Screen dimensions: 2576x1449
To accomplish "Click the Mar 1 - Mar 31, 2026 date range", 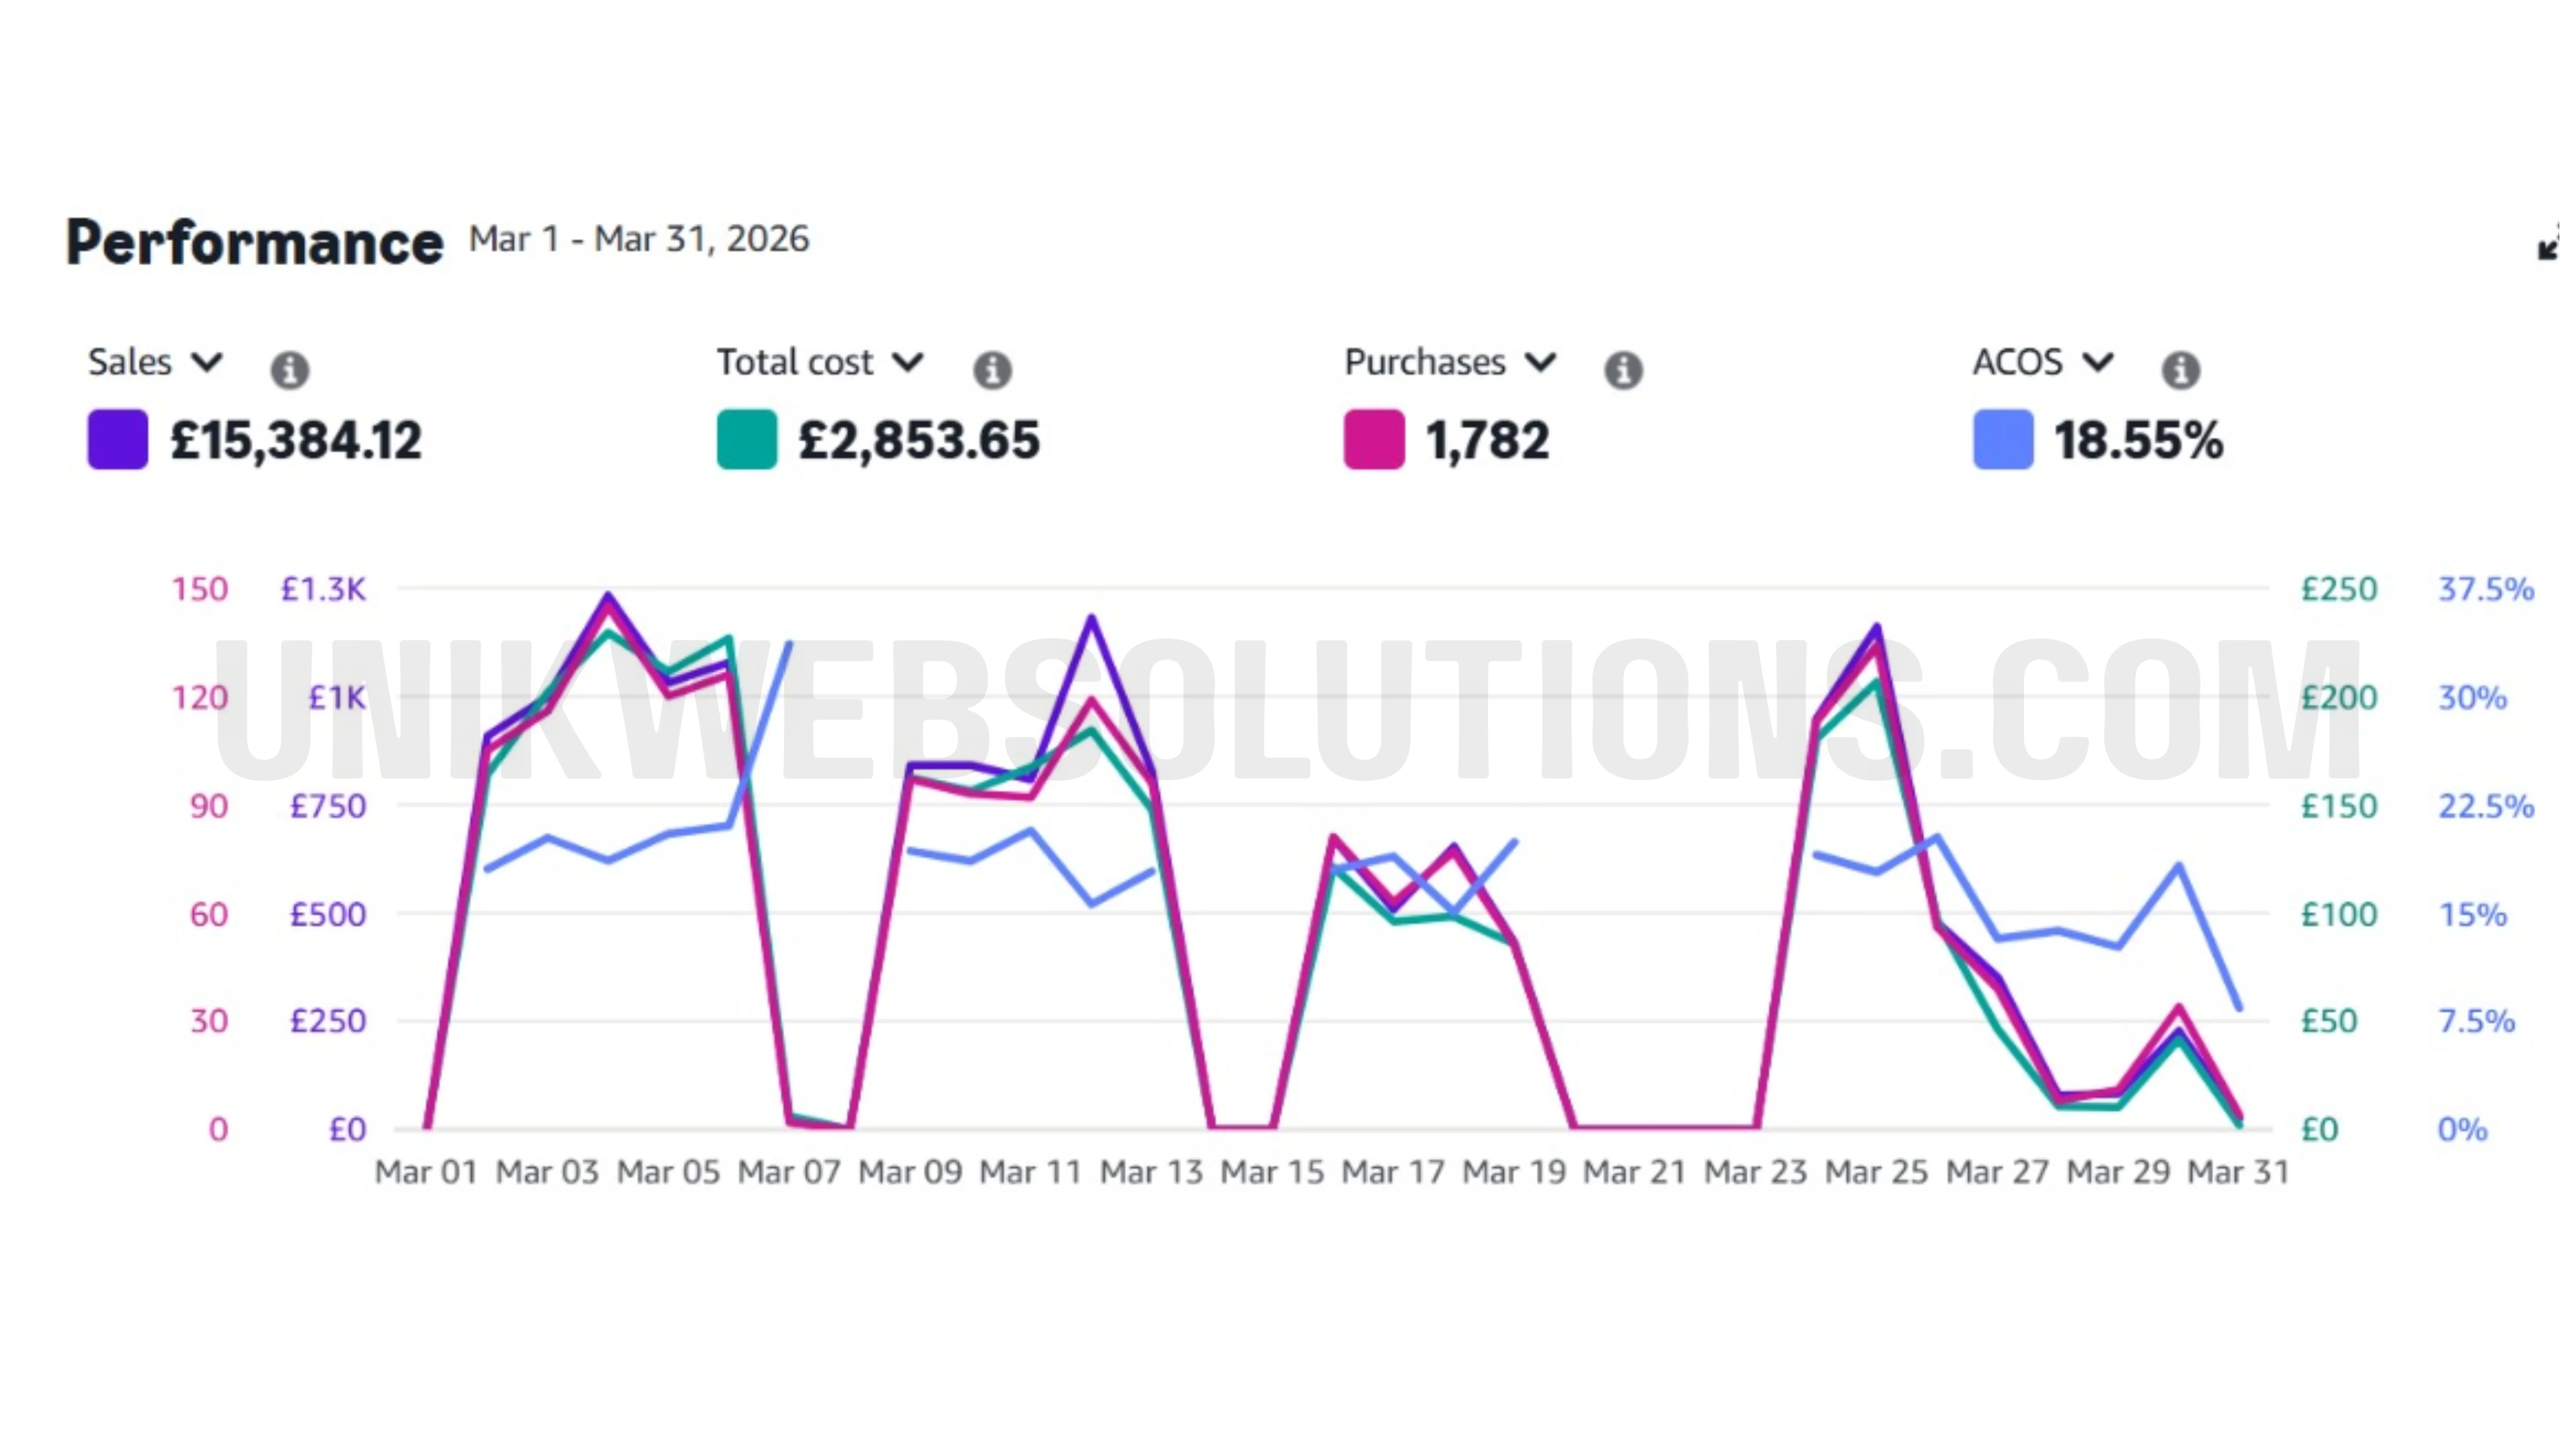I will [x=638, y=239].
